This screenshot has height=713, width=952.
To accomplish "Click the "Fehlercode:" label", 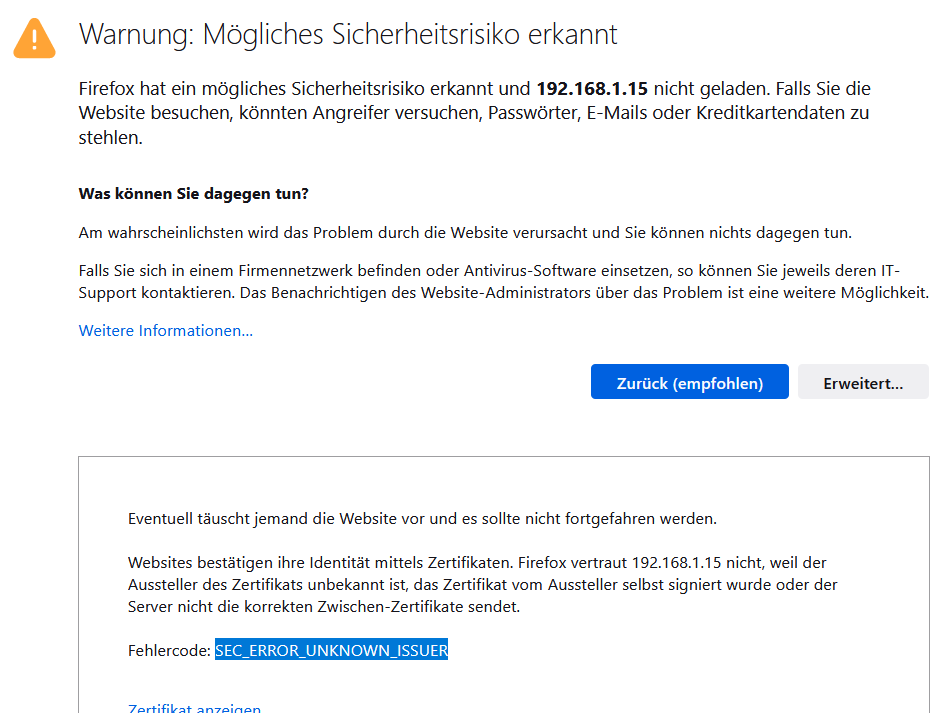I will click(x=169, y=650).
